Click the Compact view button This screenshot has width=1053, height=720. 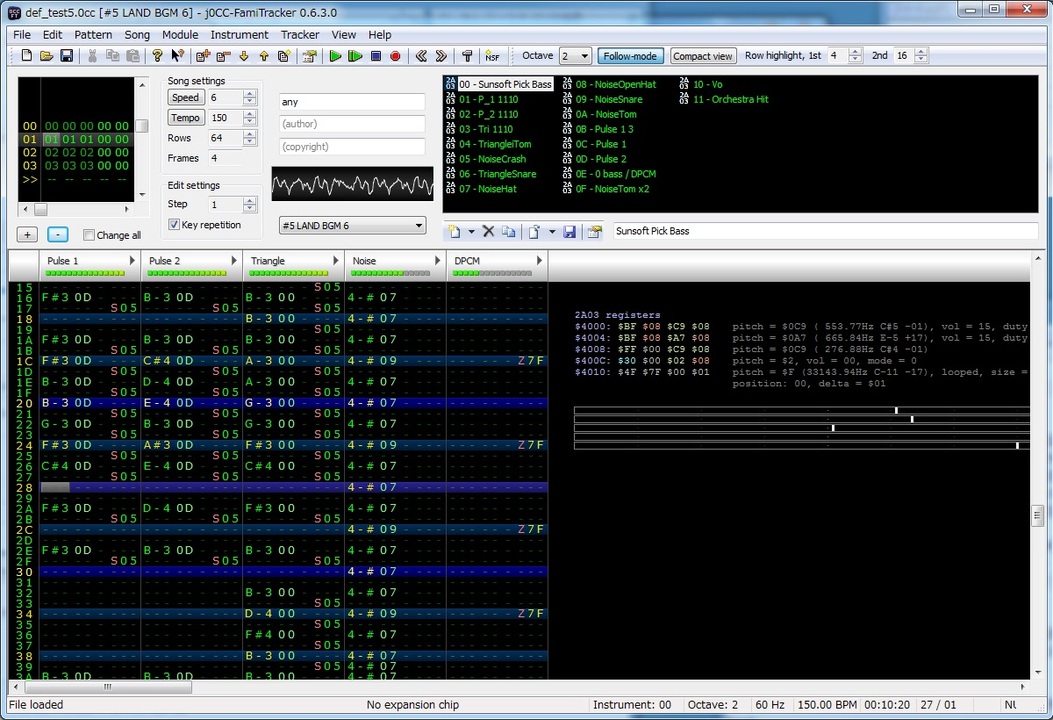click(x=702, y=56)
